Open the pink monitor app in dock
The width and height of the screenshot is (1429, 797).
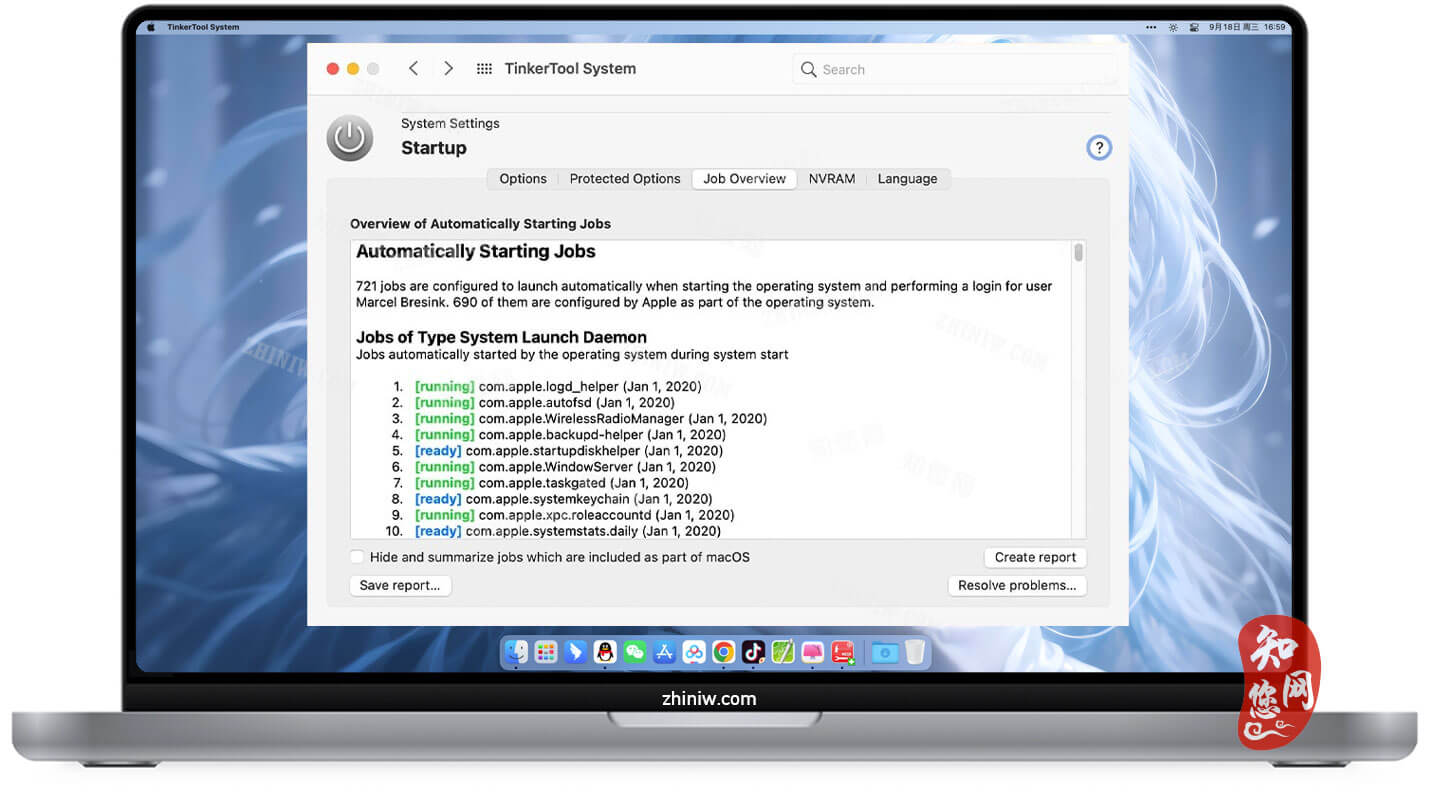813,652
